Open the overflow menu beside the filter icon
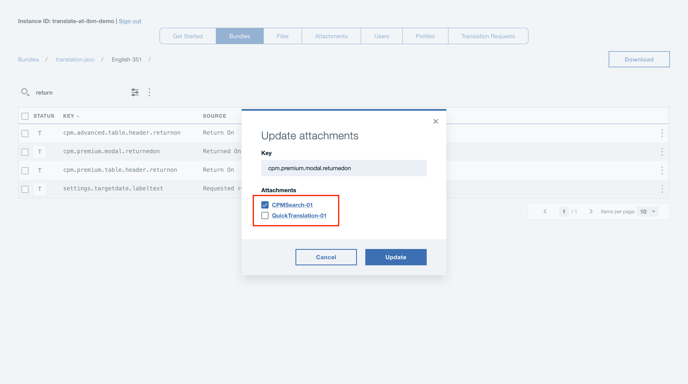 tap(149, 92)
